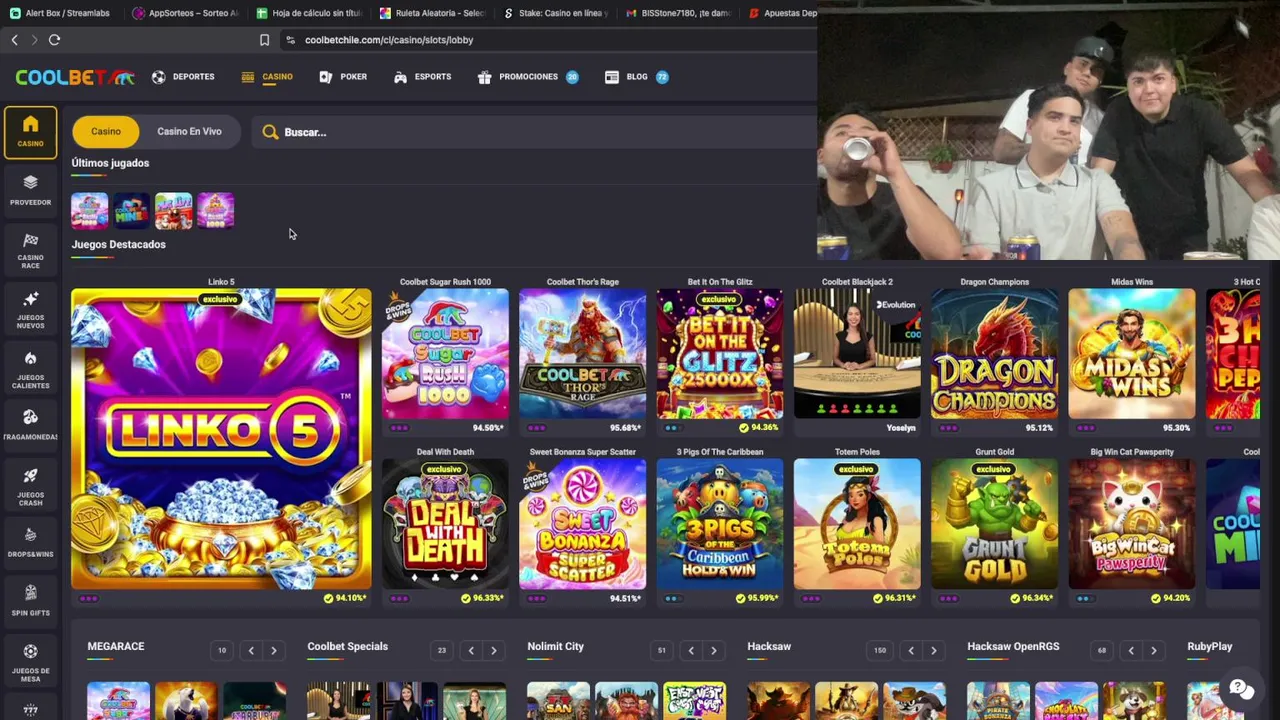Open Deportes in top navigation
The height and width of the screenshot is (720, 1280).
click(x=183, y=77)
